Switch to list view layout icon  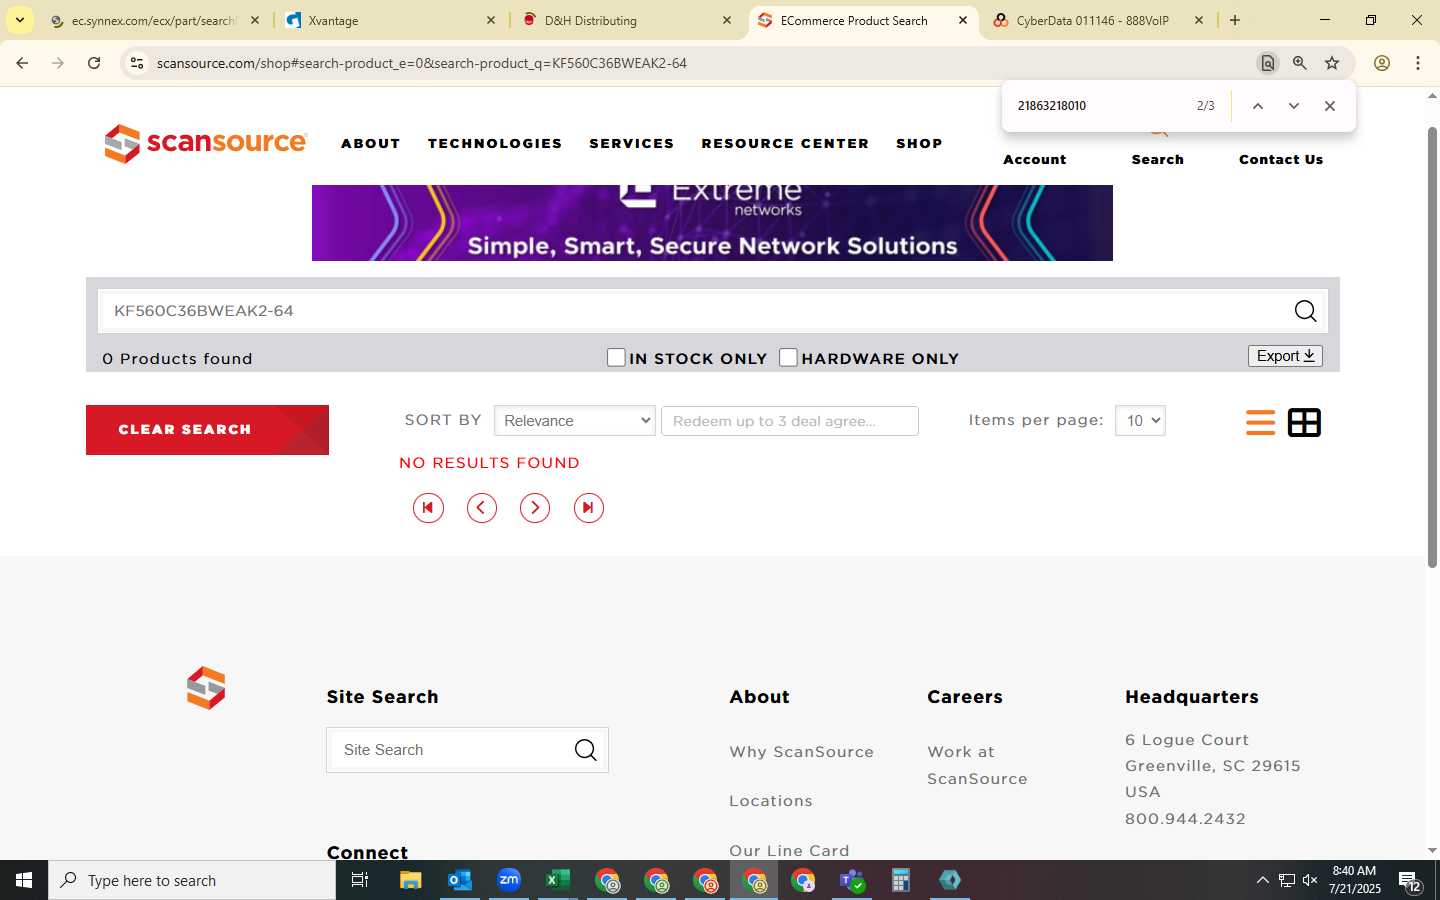(1260, 423)
